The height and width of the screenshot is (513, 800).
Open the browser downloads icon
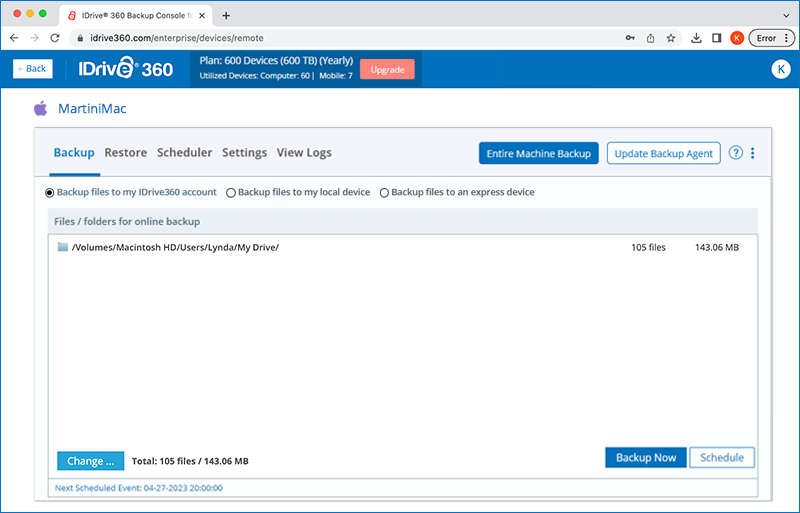[696, 38]
